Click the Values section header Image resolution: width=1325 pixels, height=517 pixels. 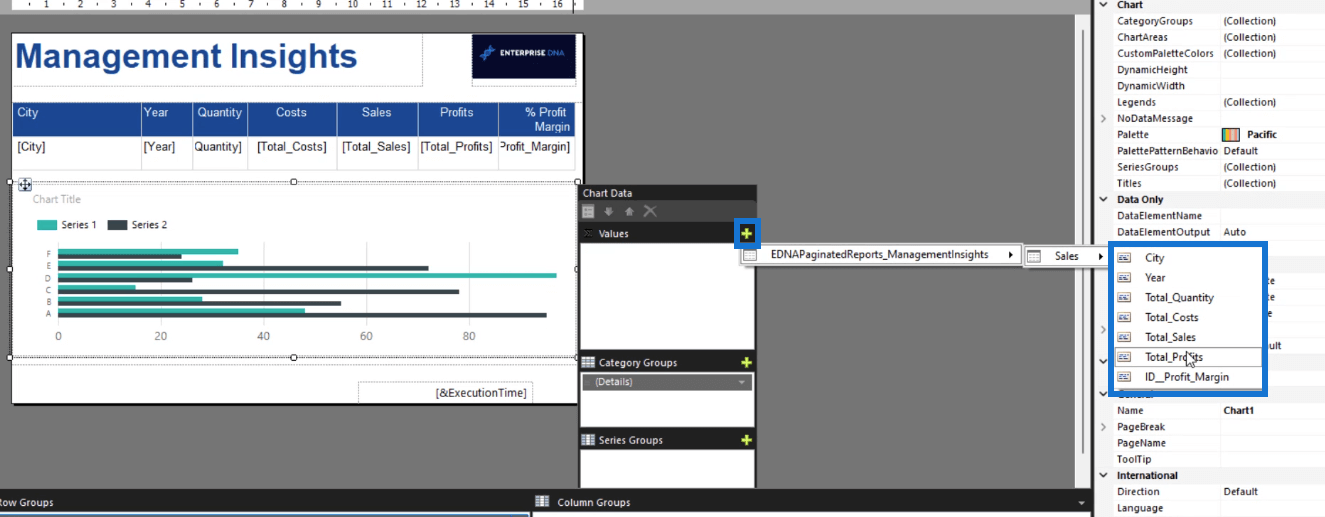click(x=667, y=233)
